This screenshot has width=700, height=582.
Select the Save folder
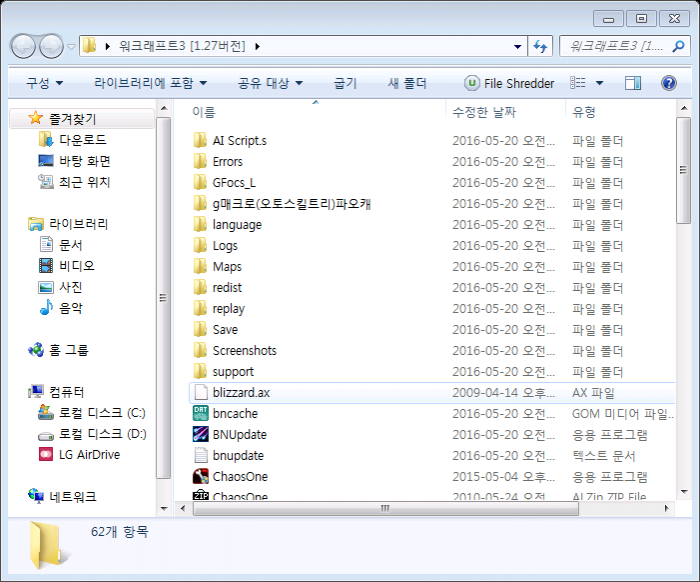225,329
